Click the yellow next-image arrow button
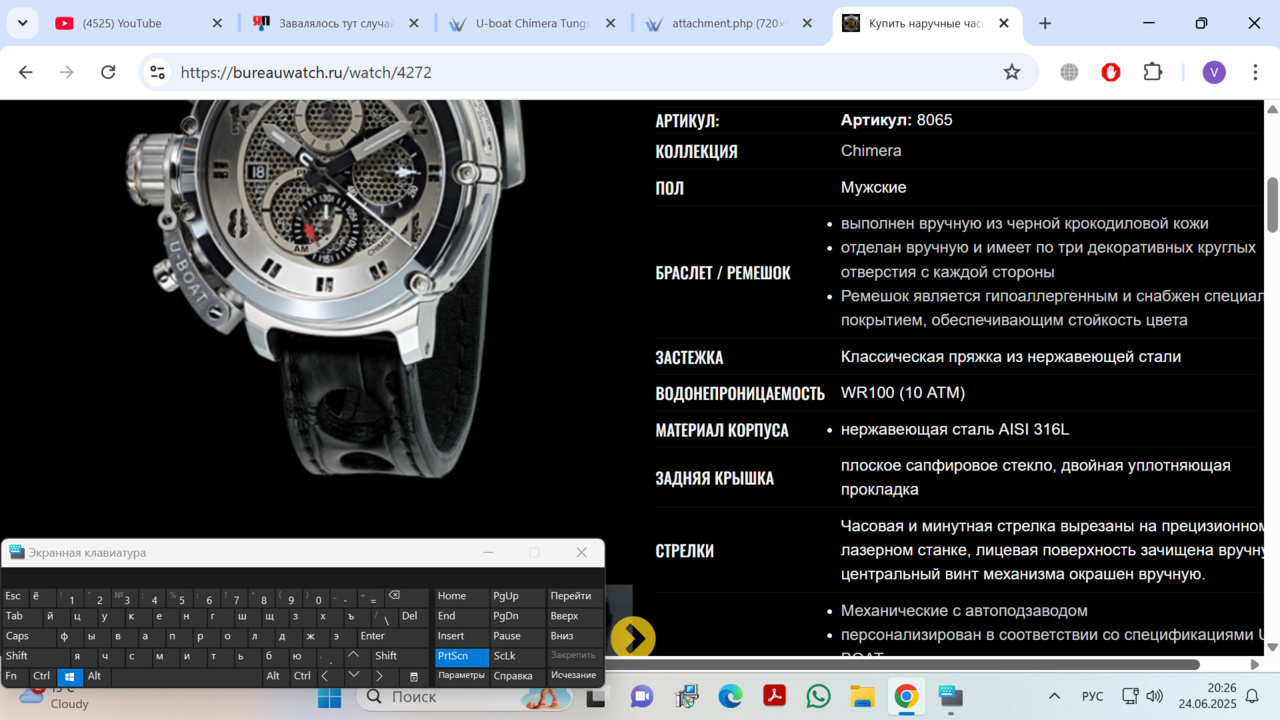Viewport: 1280px width, 720px height. point(633,638)
